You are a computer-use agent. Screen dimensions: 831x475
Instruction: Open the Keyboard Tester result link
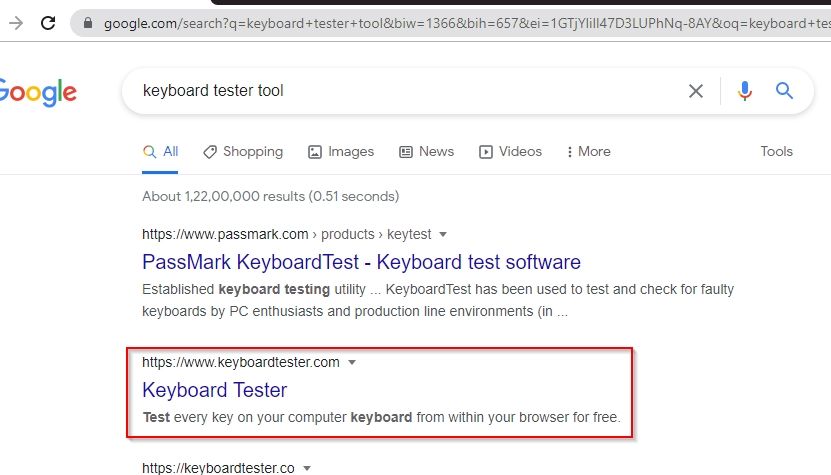[215, 390]
